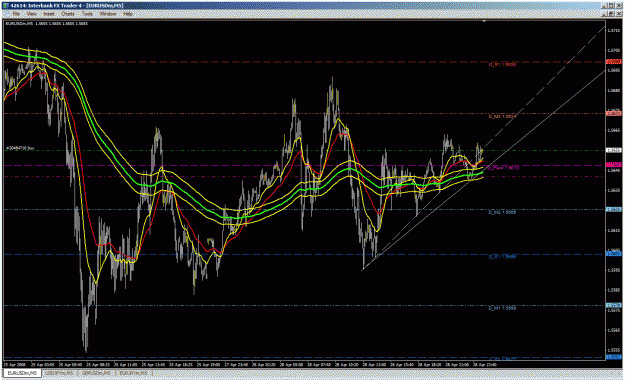Click the D_S1 support level label
625x380 pixels.
pos(502,257)
